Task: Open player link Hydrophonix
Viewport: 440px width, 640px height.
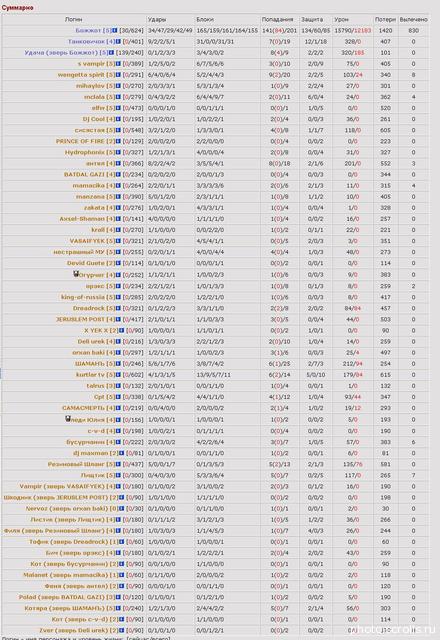Action: click(x=90, y=152)
